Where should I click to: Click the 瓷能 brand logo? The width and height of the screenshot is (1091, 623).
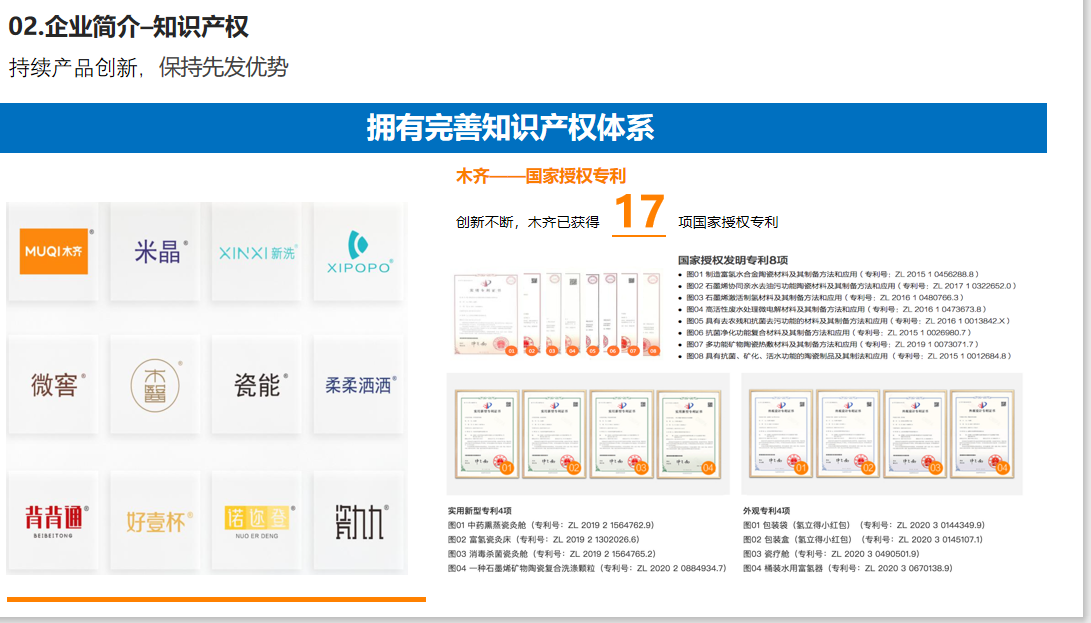[x=258, y=385]
